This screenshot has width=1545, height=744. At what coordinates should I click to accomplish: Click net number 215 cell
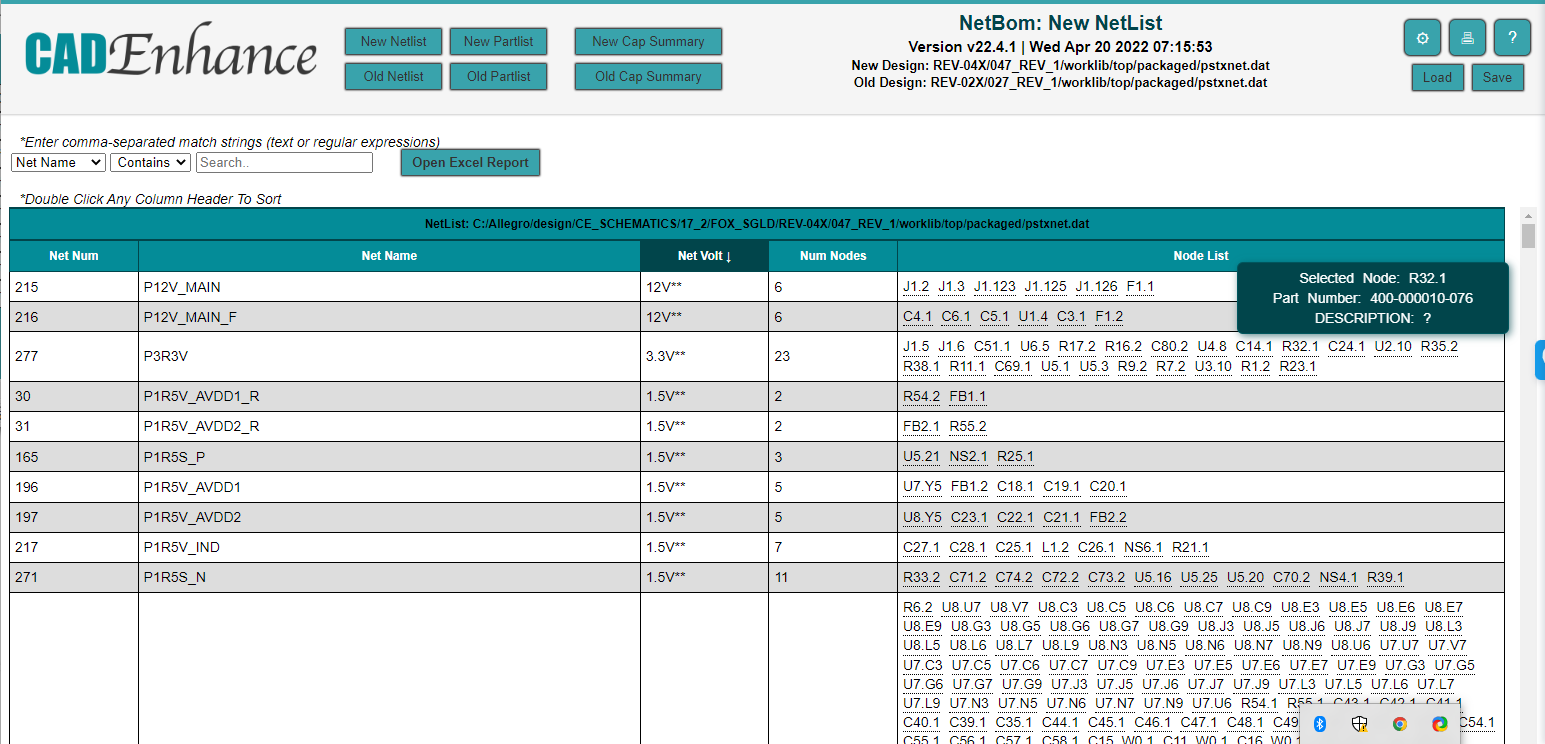(74, 287)
